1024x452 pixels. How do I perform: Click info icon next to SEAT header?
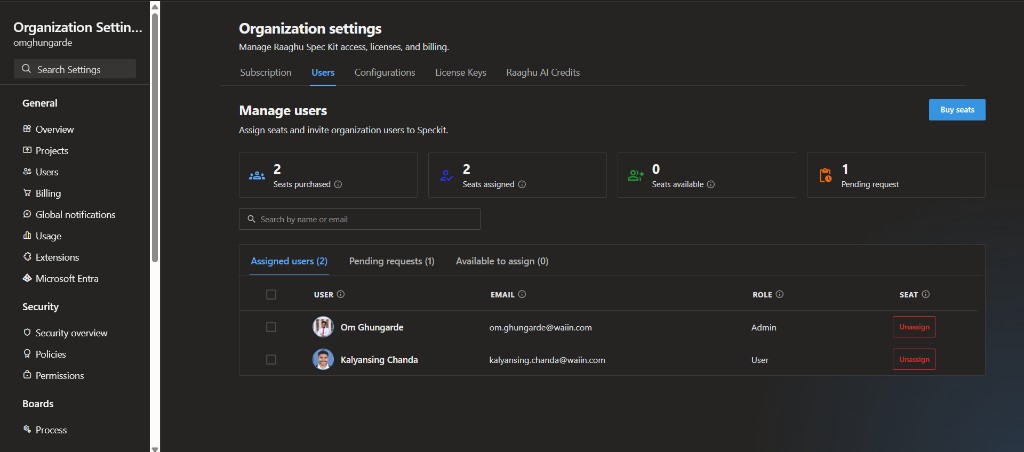coord(925,295)
